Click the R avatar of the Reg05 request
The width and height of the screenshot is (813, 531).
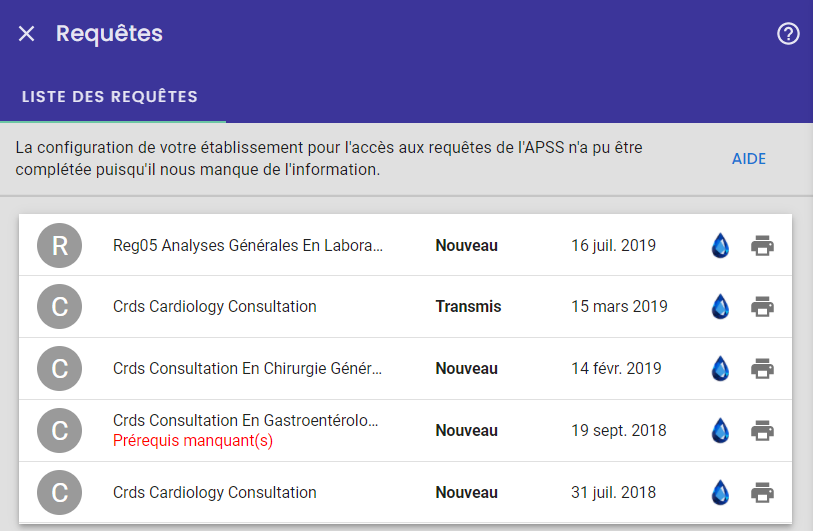60,245
